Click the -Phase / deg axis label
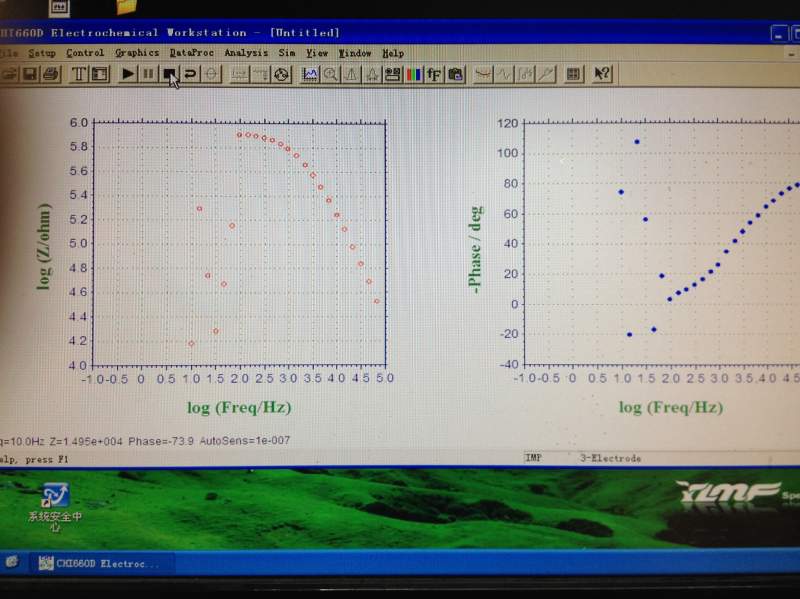 (x=474, y=250)
